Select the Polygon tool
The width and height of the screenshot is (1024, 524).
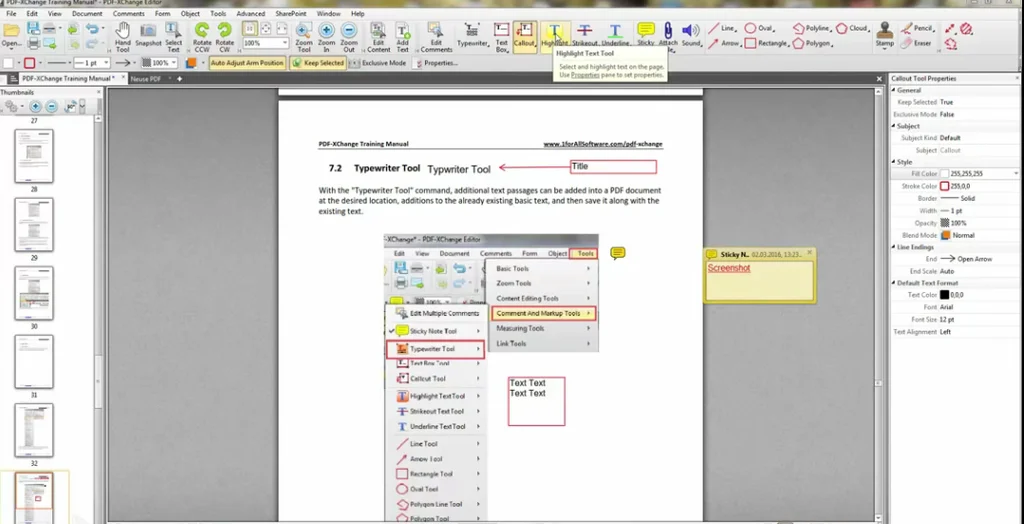click(x=812, y=43)
